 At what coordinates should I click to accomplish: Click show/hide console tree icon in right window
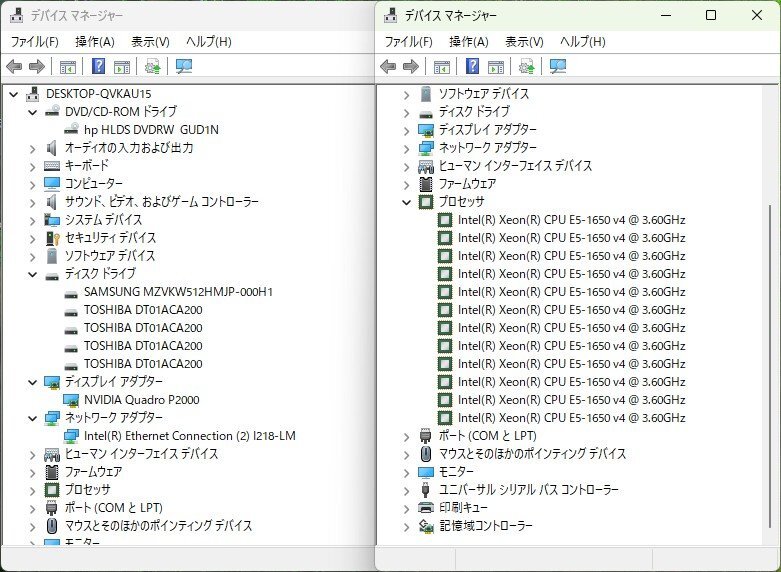click(x=442, y=66)
